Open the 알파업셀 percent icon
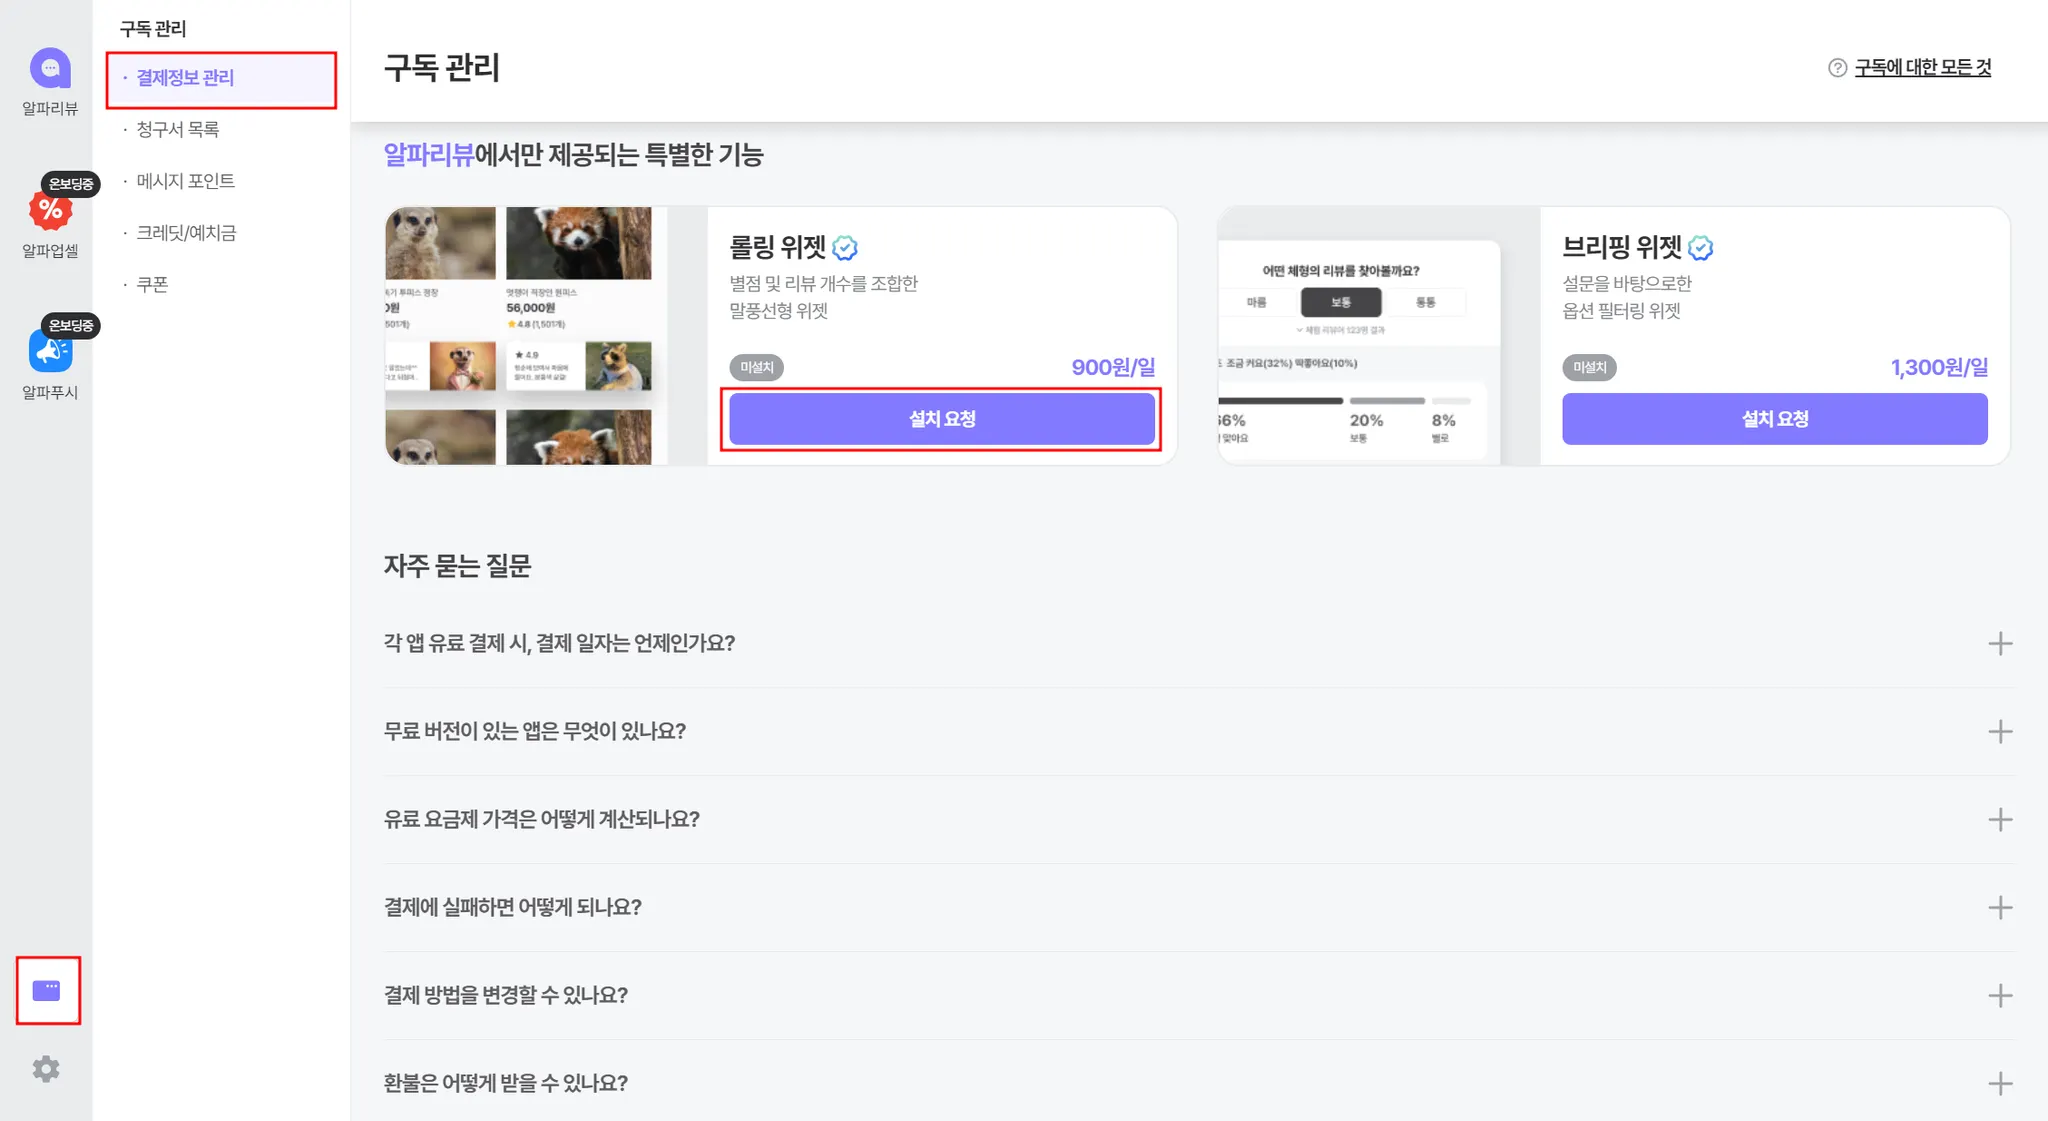Viewport: 2048px width, 1121px height. 50,210
